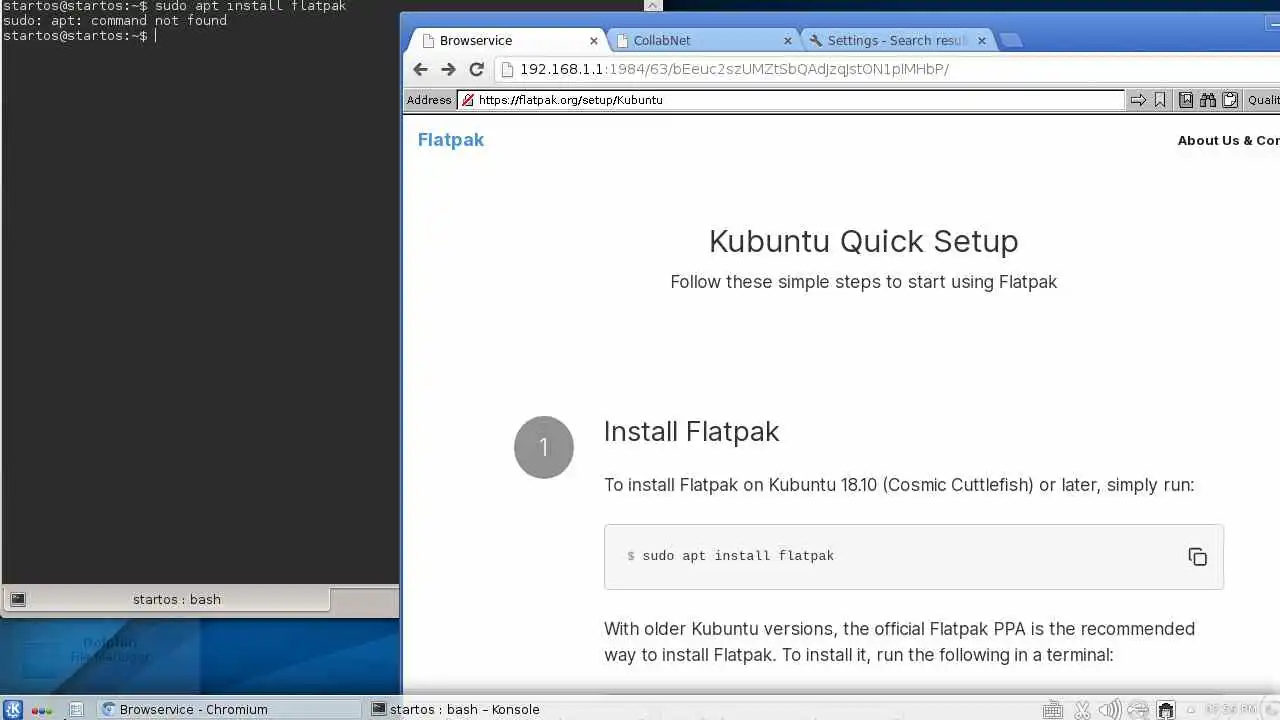Click the Browservice Address field
The image size is (1280, 720).
coord(790,100)
